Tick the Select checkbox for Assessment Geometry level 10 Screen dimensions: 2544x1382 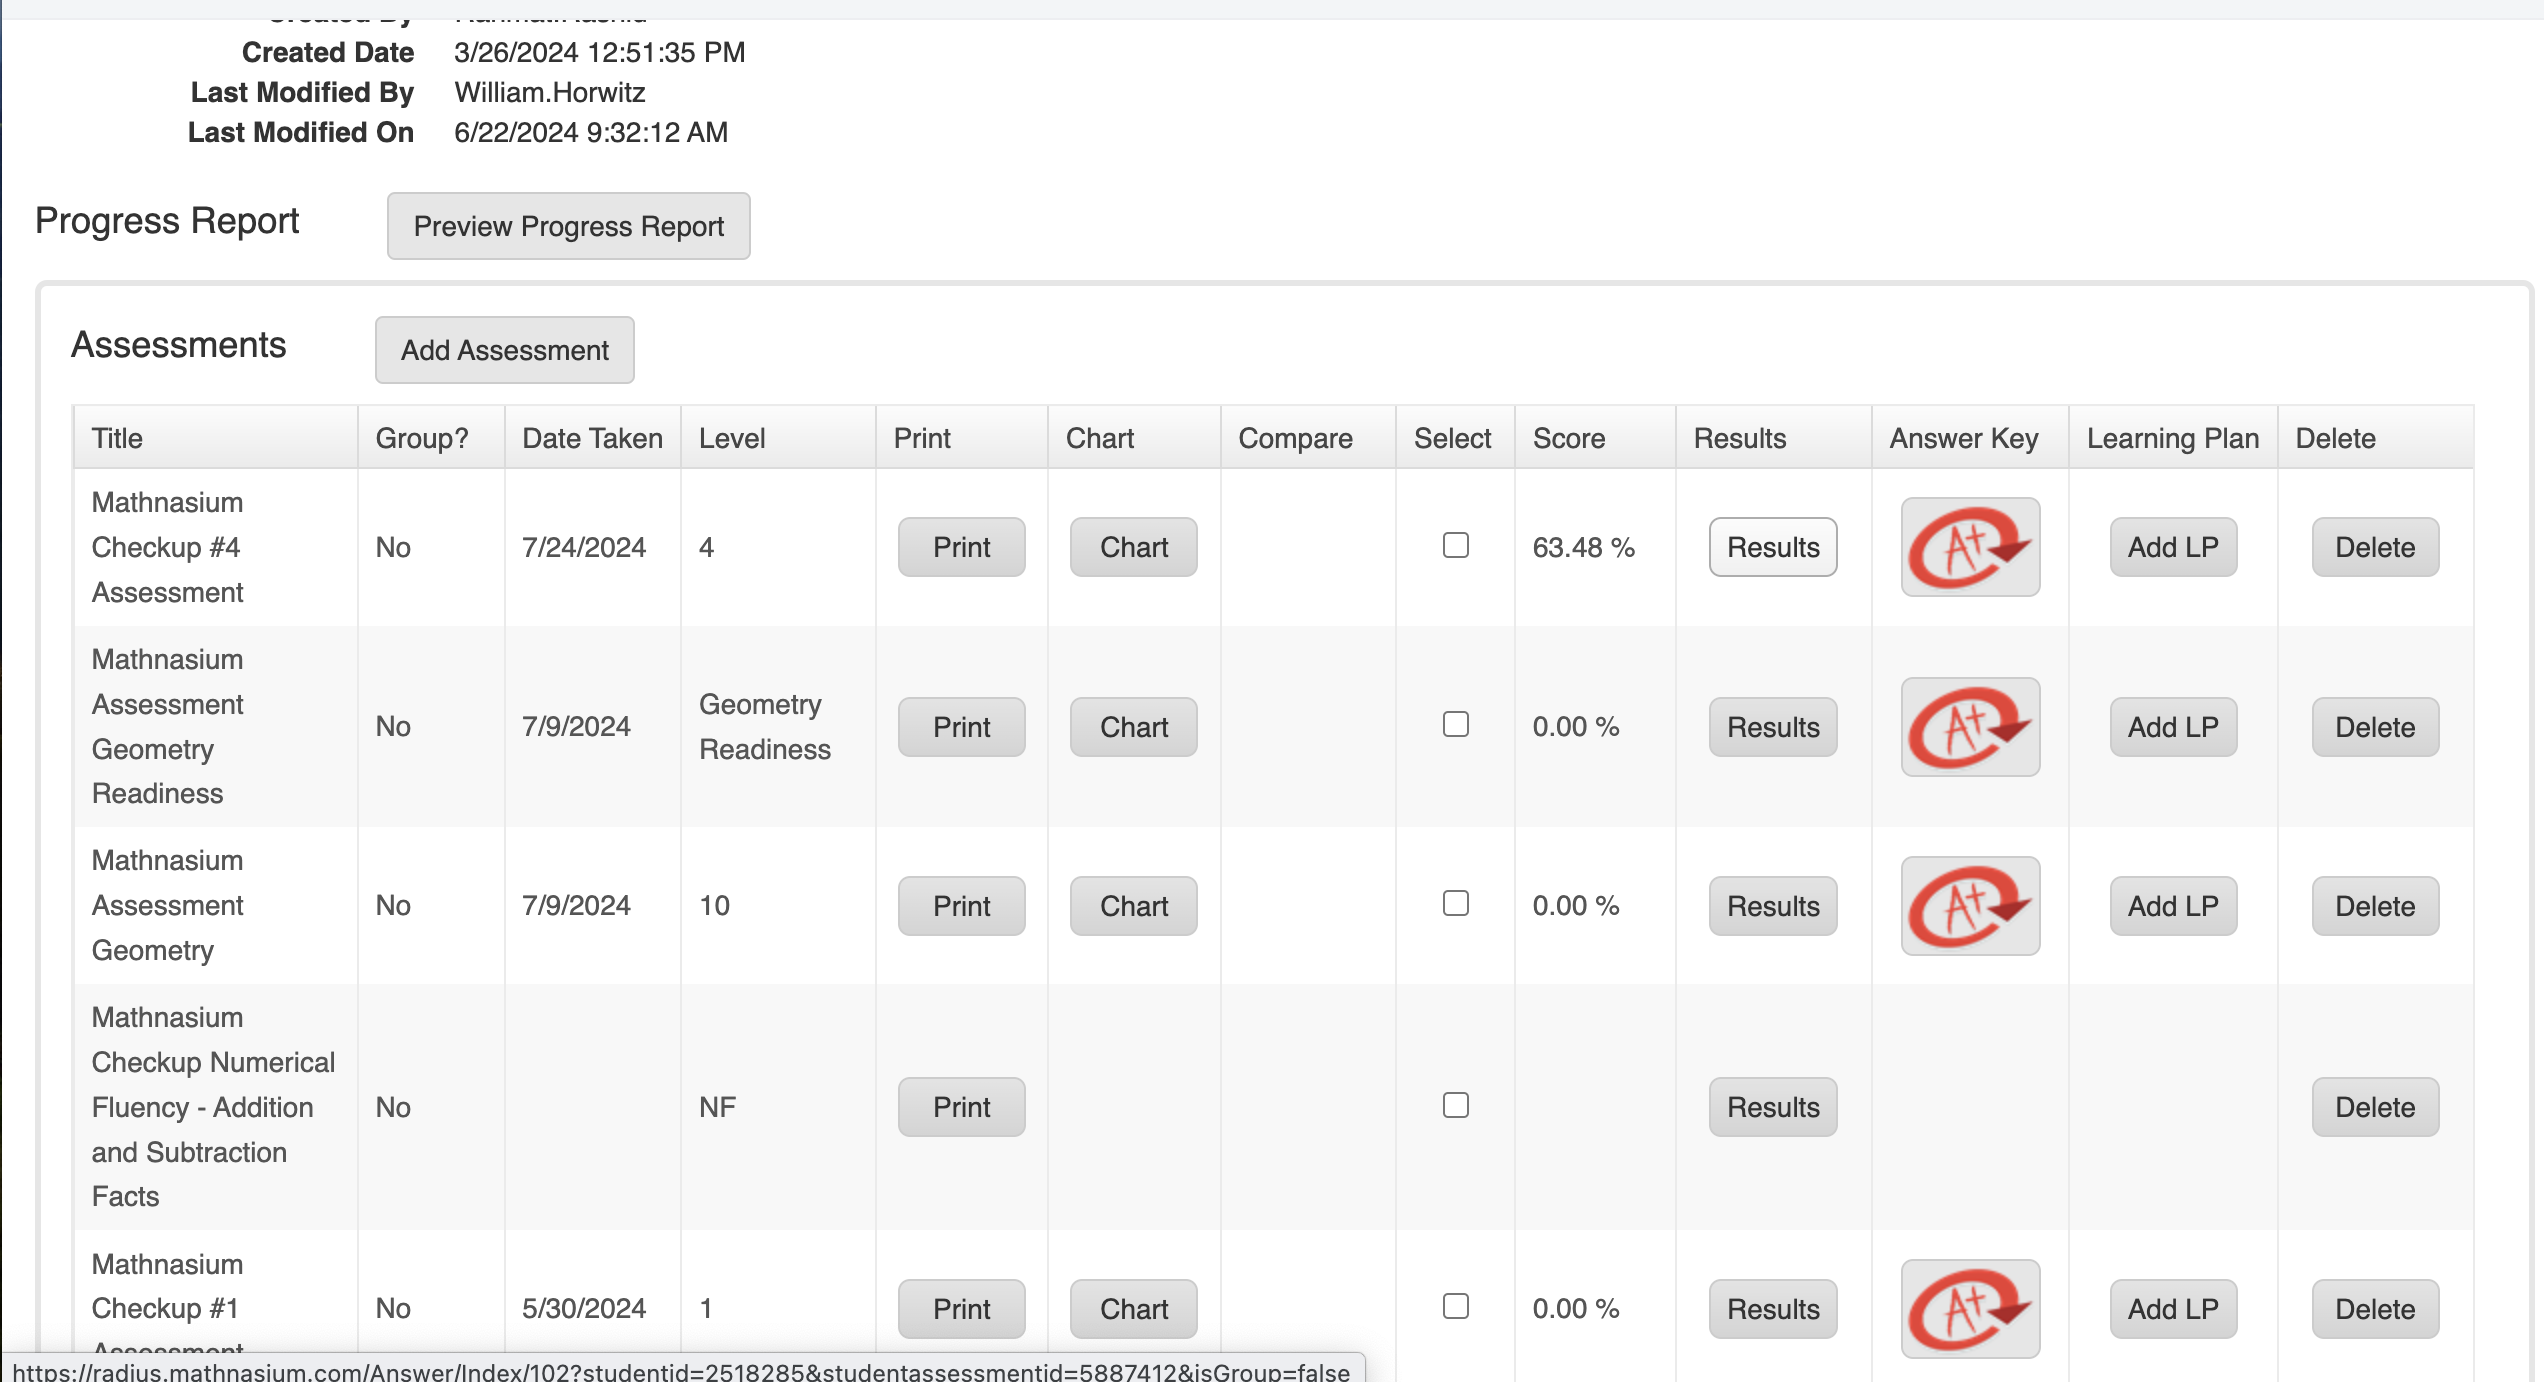(x=1456, y=903)
